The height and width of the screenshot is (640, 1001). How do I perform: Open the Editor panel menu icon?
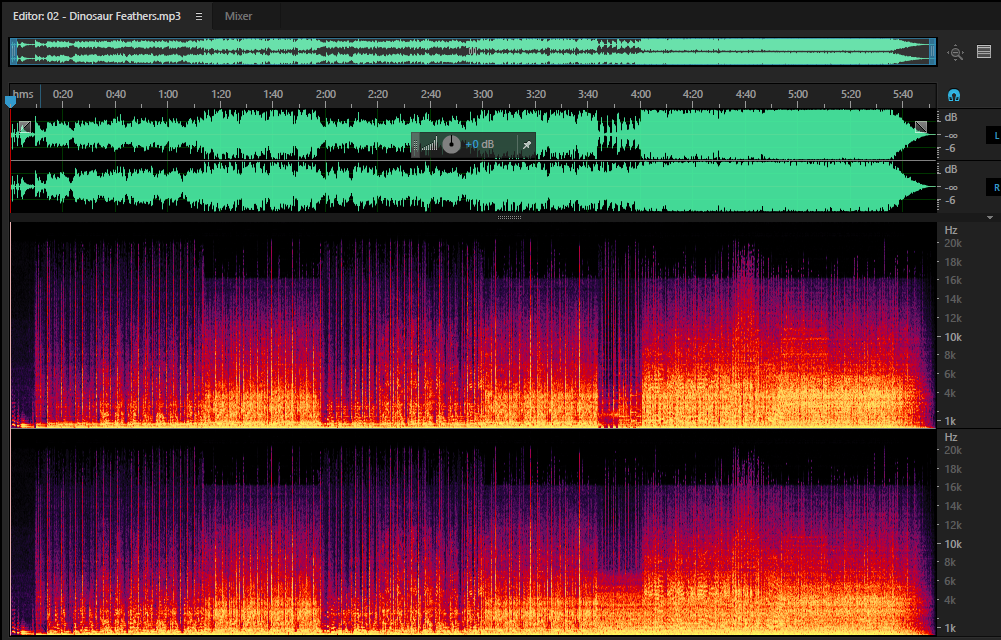199,17
